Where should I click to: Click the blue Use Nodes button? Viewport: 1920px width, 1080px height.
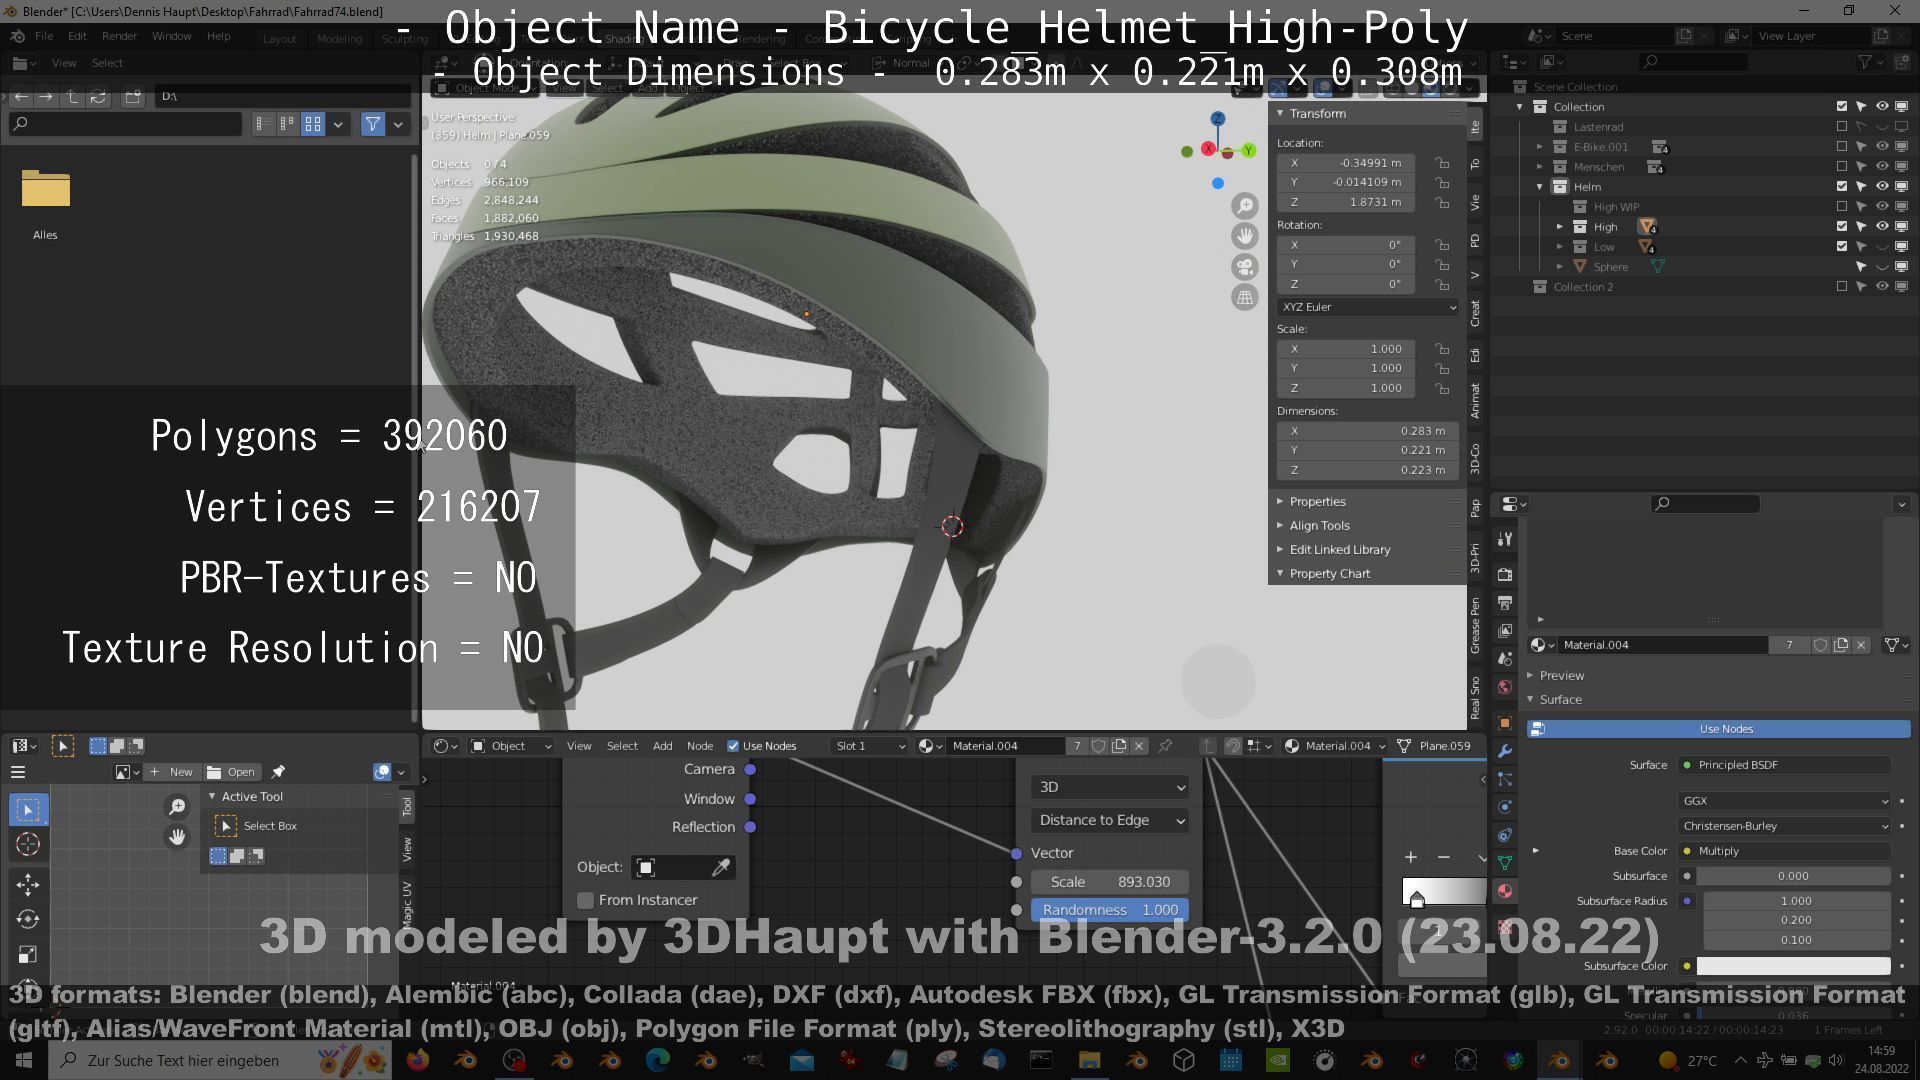1719,729
